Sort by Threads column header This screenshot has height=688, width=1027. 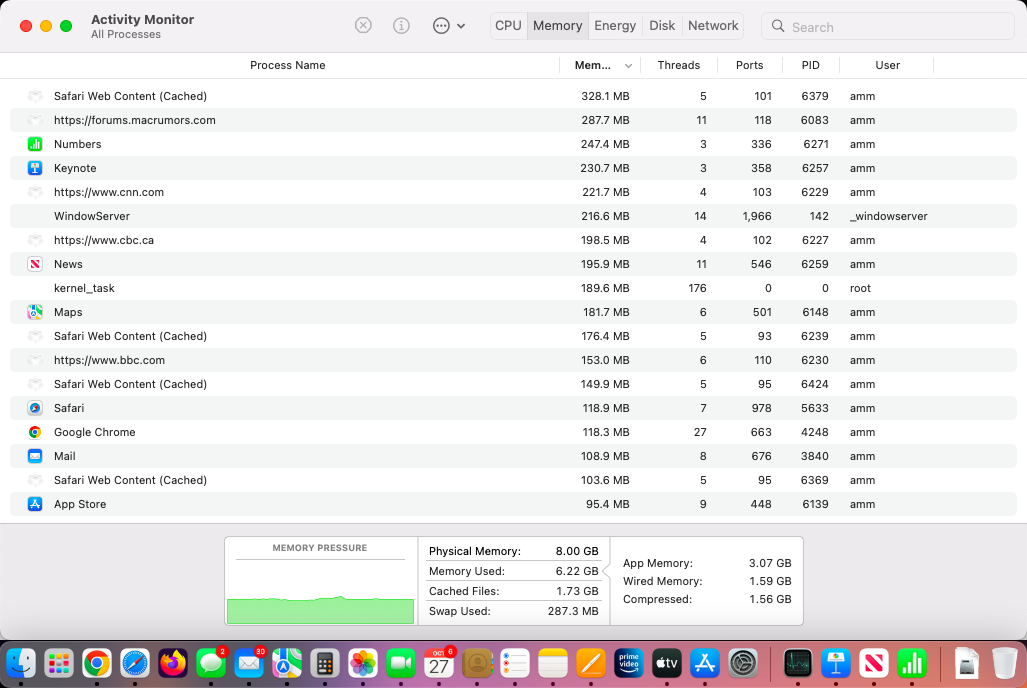click(x=679, y=65)
